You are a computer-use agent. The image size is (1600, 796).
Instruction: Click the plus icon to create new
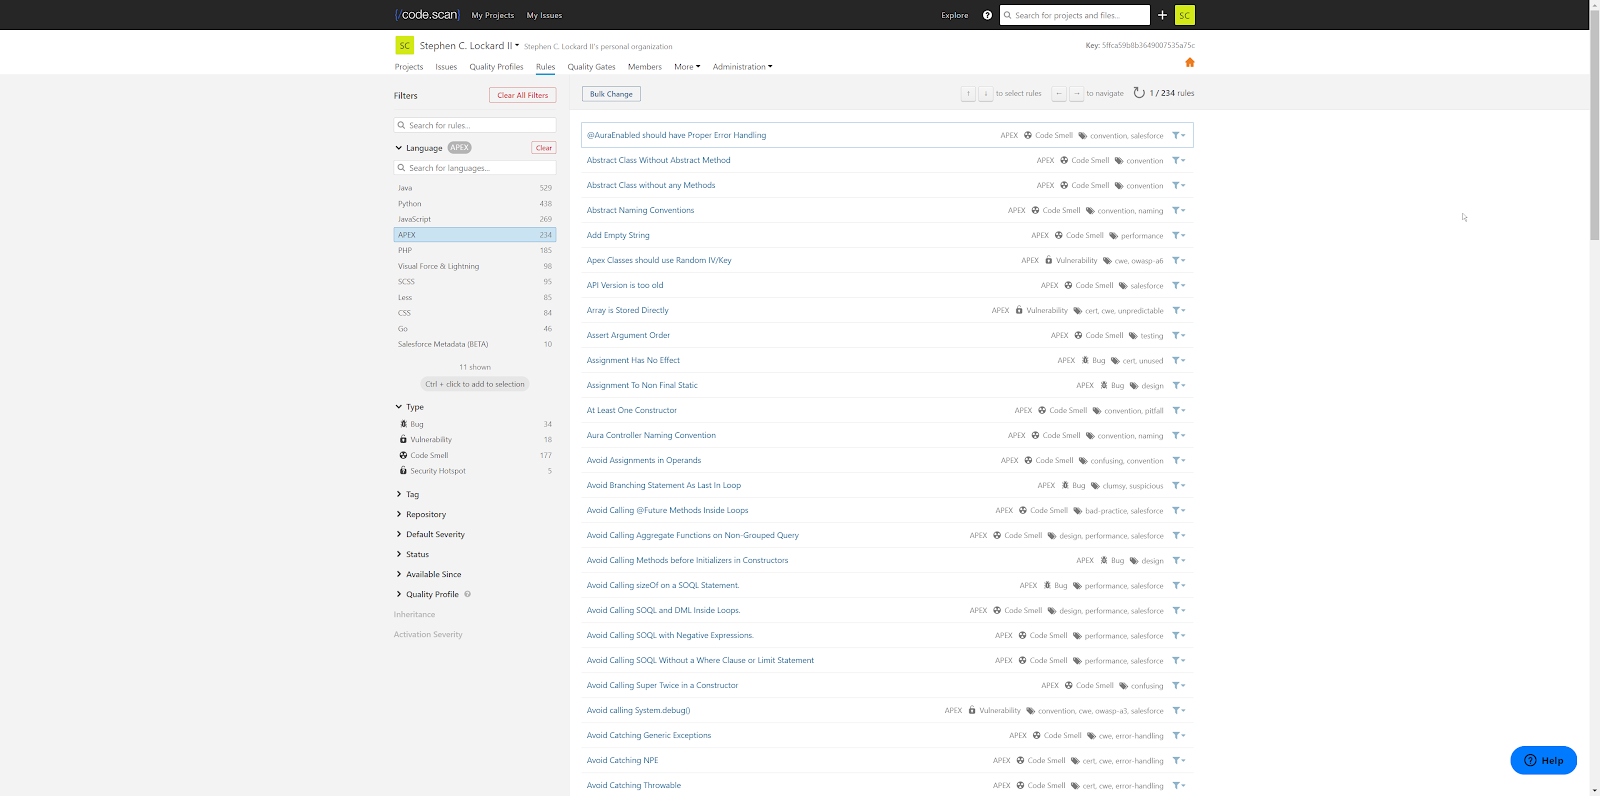1162,15
